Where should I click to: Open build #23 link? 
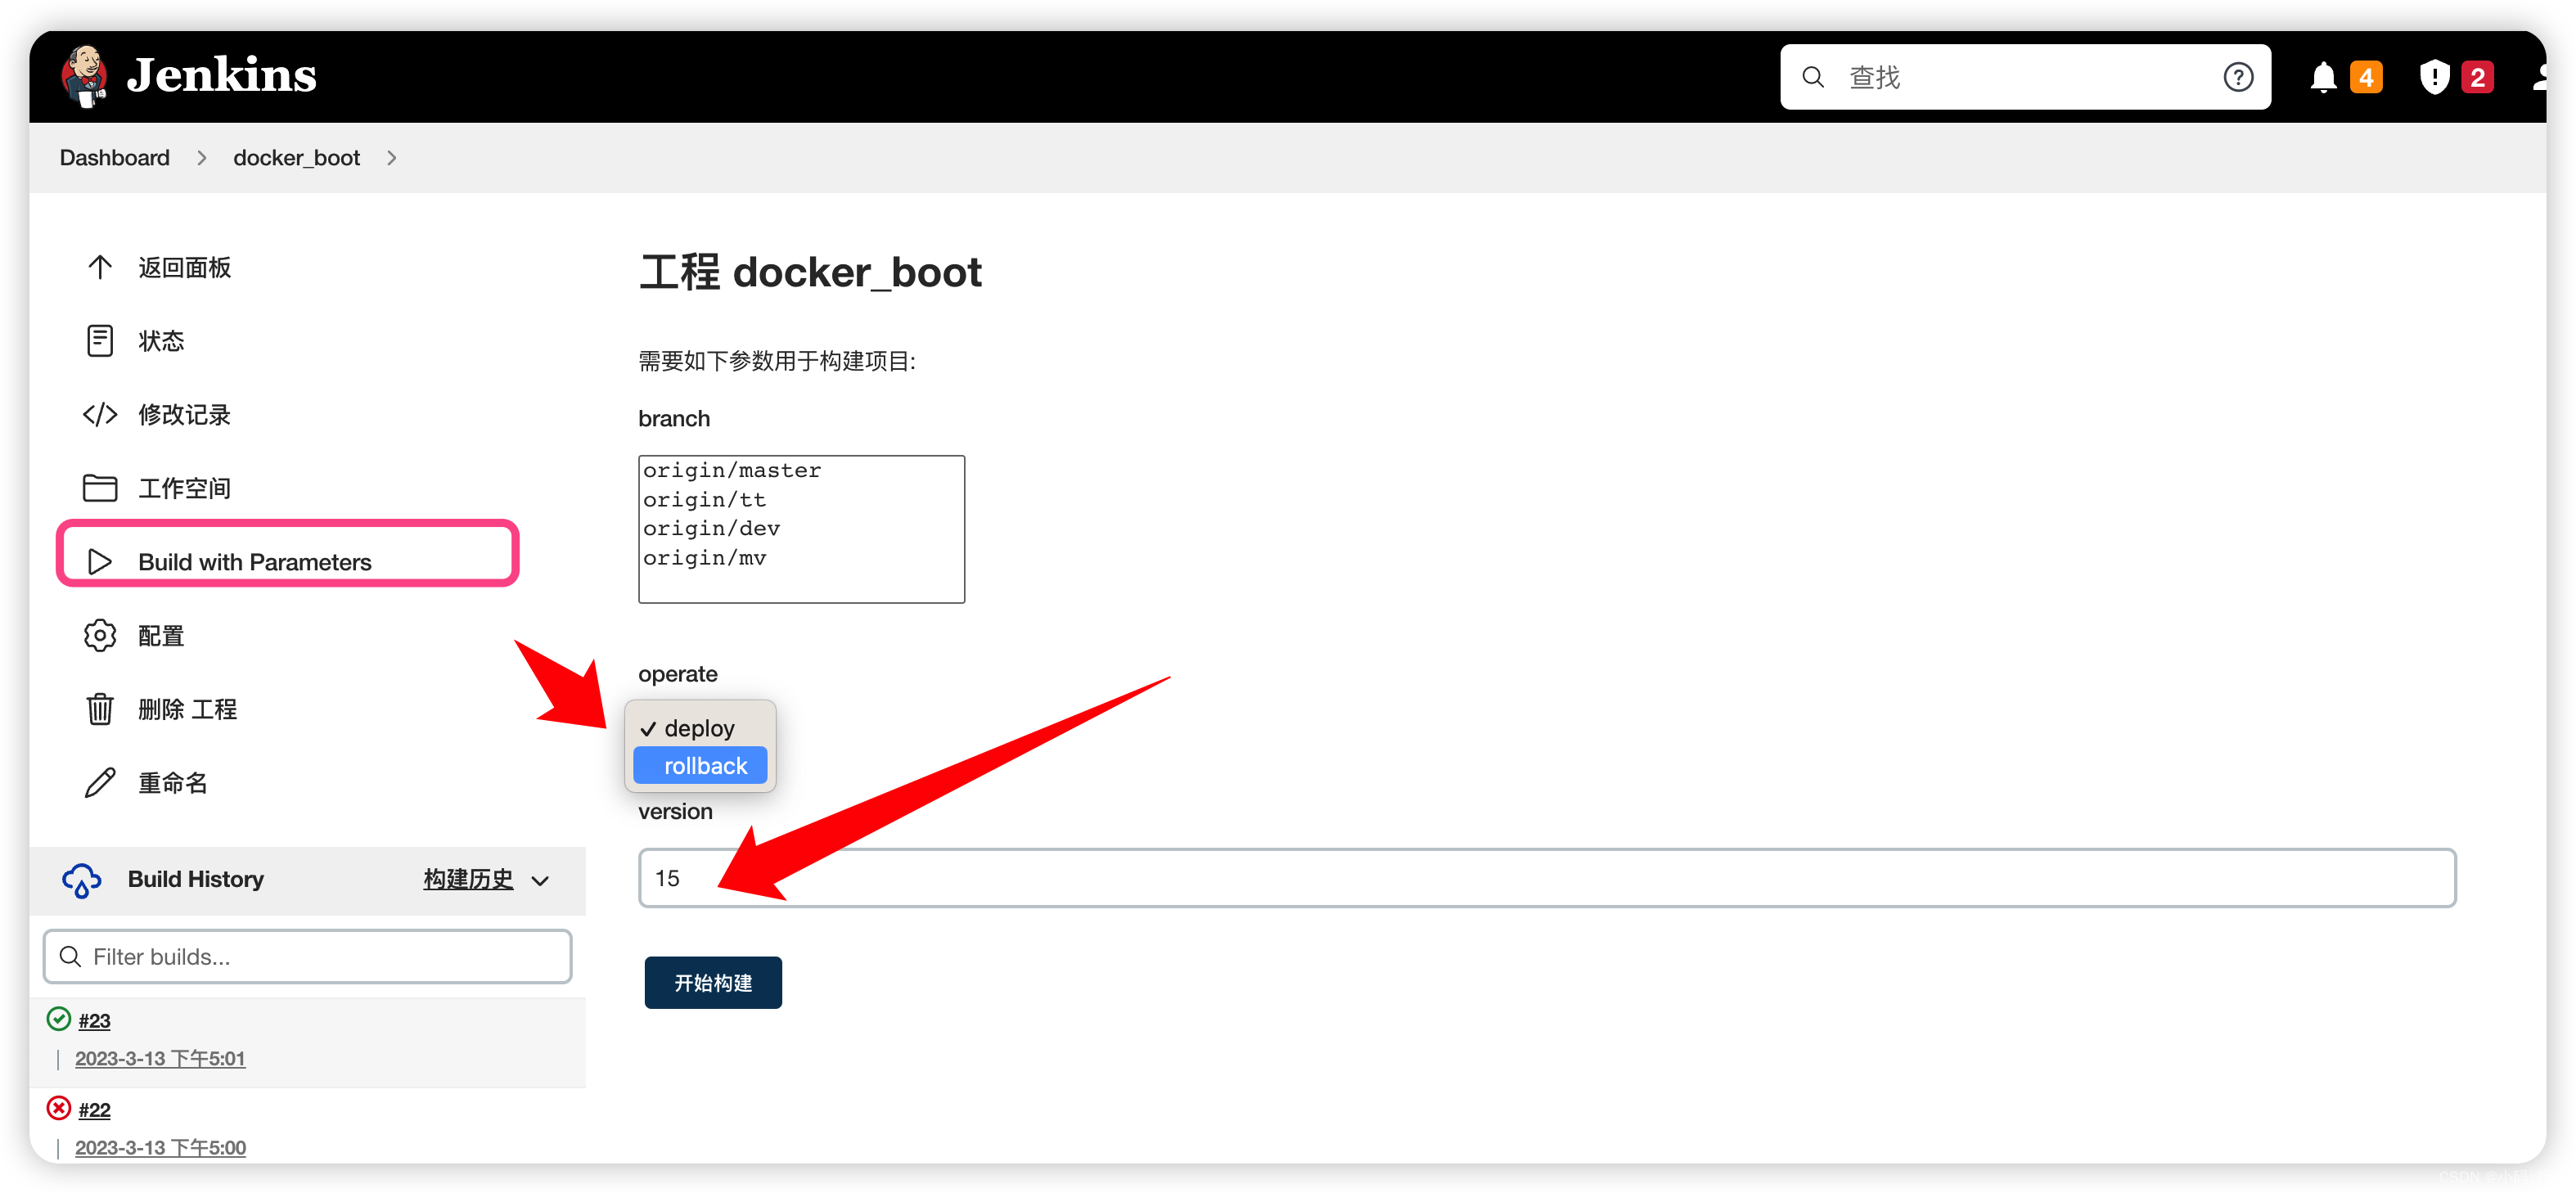(94, 1020)
